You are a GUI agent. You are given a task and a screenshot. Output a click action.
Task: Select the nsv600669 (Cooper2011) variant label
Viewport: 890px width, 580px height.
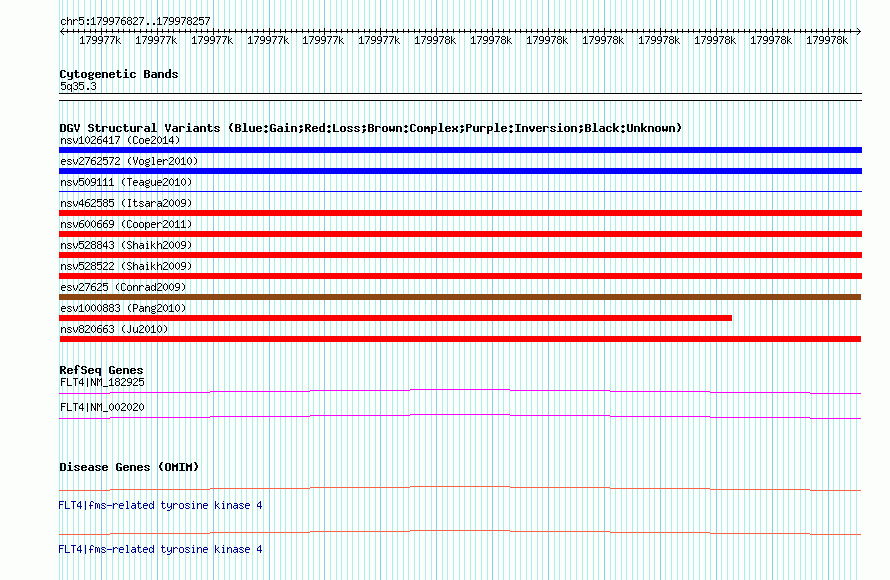(126, 224)
